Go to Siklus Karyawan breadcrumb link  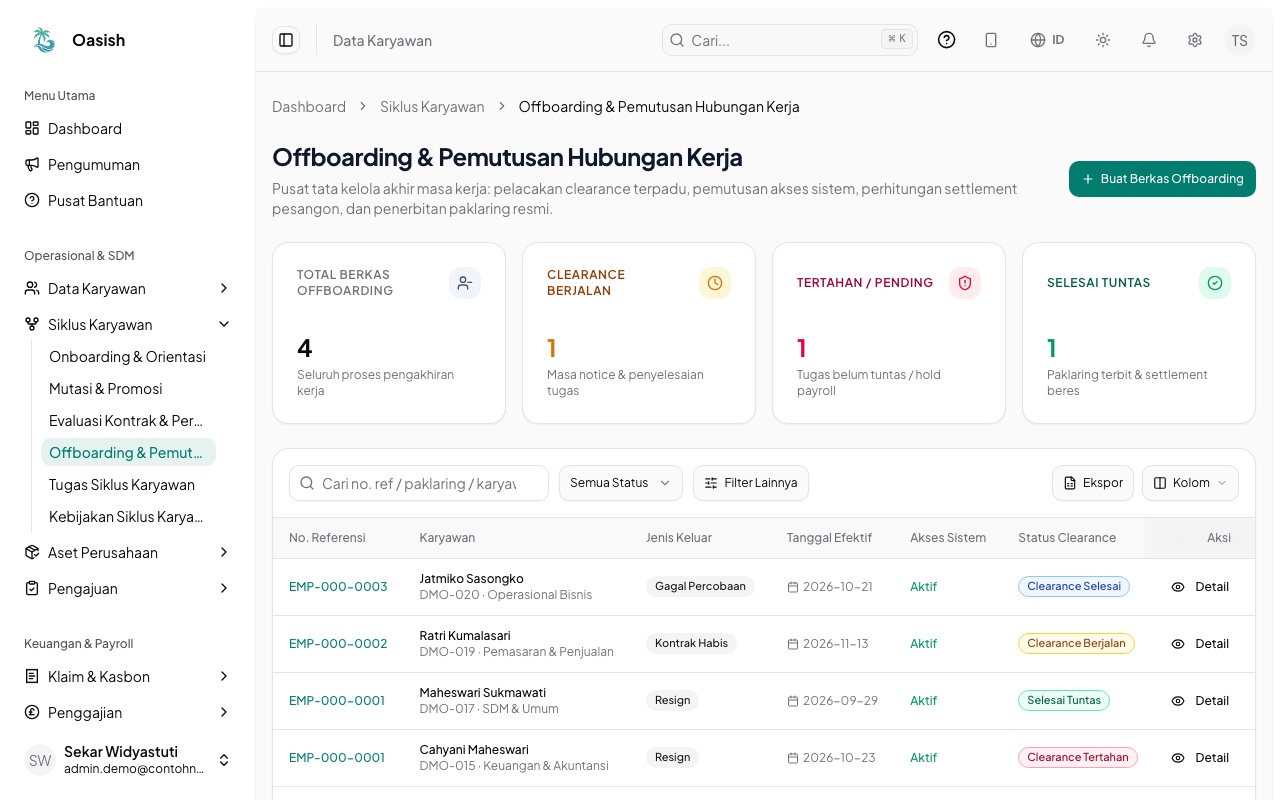[x=432, y=107]
